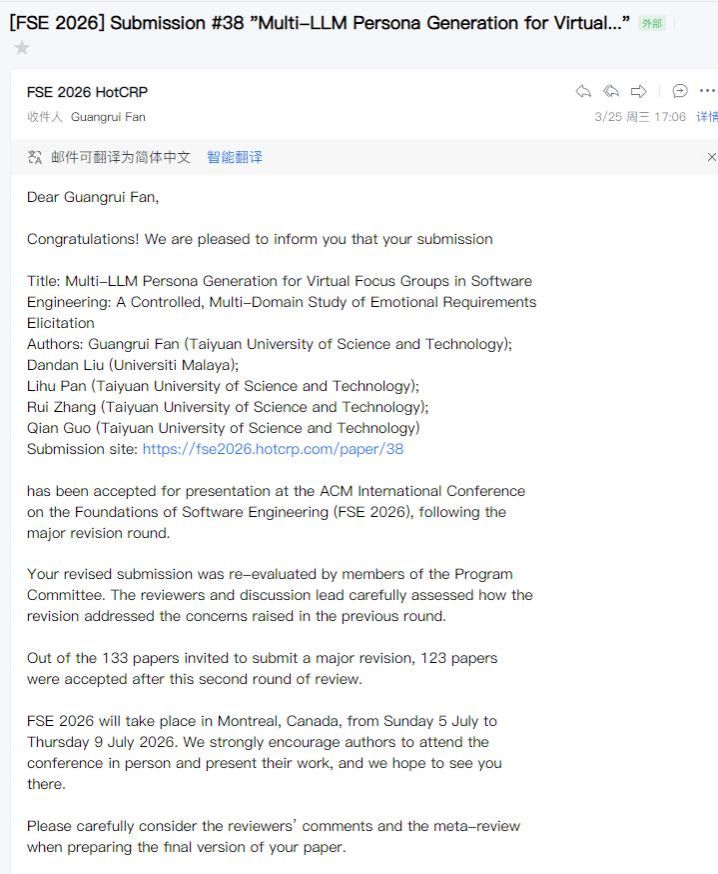Forward this email with the right arrow icon

coord(639,91)
